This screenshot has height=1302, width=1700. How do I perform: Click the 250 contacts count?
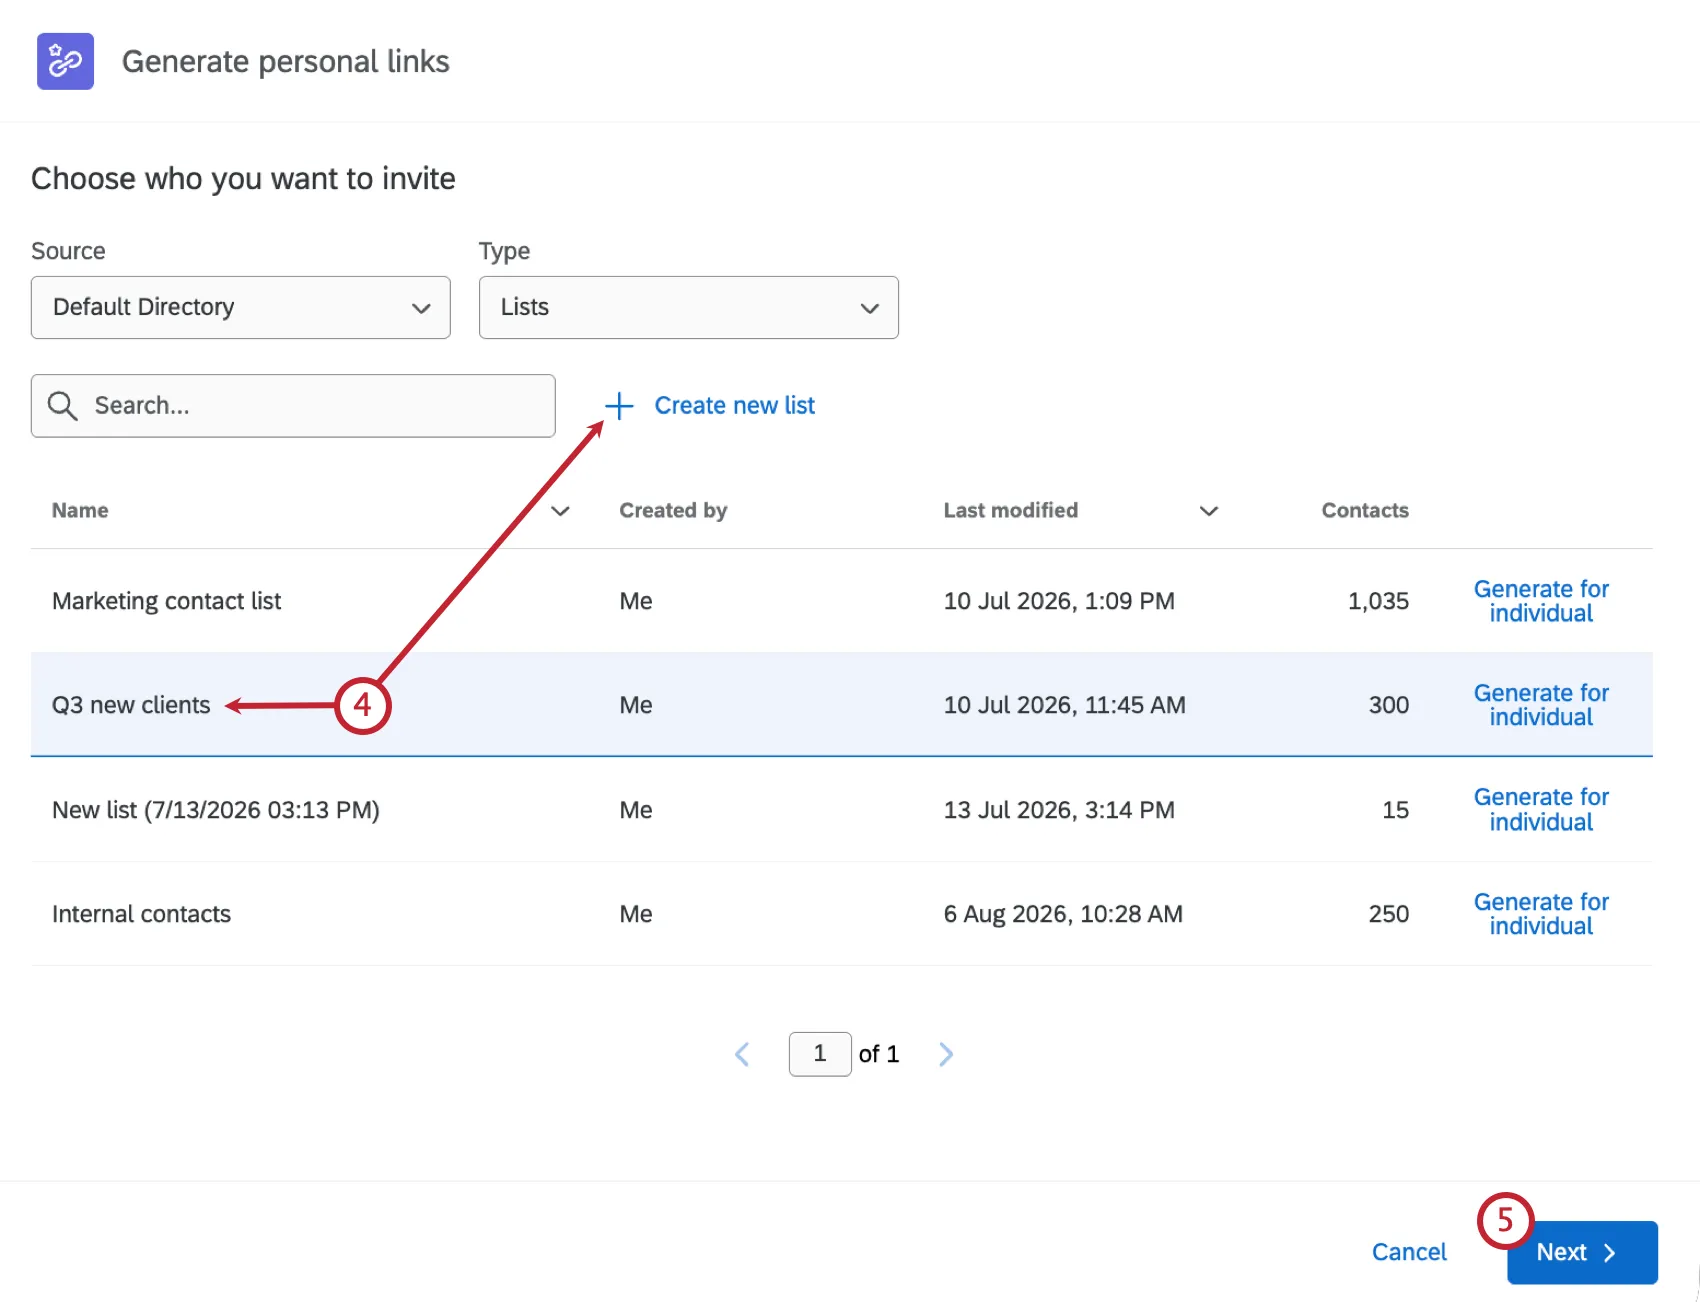pyautogui.click(x=1389, y=914)
